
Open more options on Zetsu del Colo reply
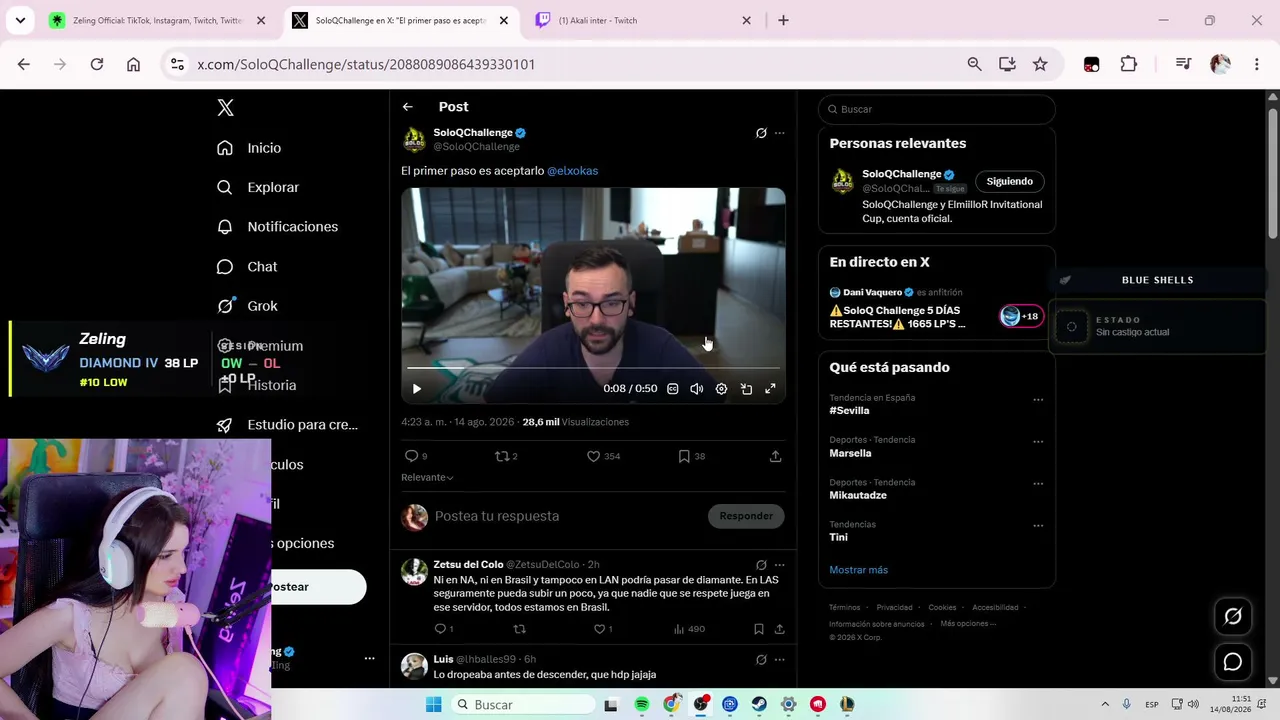(780, 565)
